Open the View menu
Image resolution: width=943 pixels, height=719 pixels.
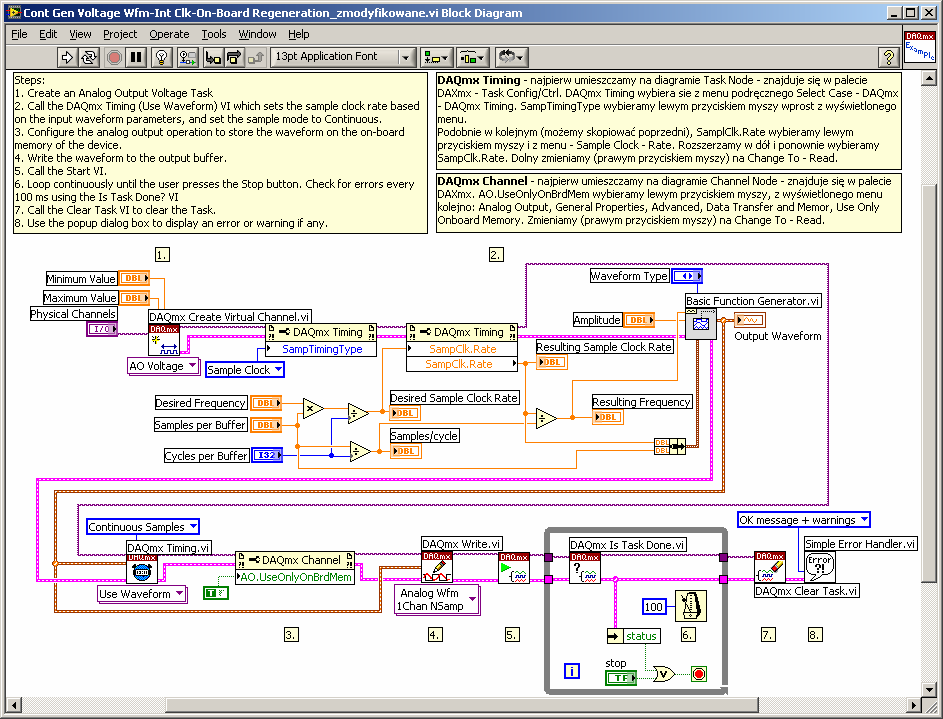(x=80, y=34)
